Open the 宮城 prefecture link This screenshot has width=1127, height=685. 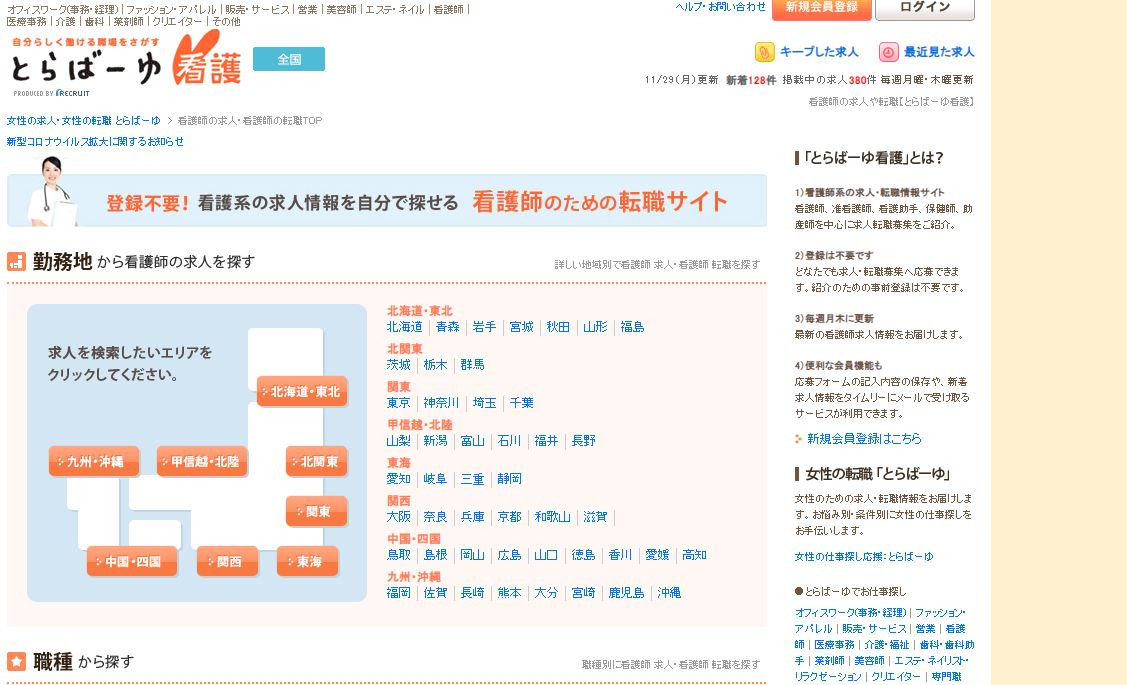pyautogui.click(x=522, y=327)
